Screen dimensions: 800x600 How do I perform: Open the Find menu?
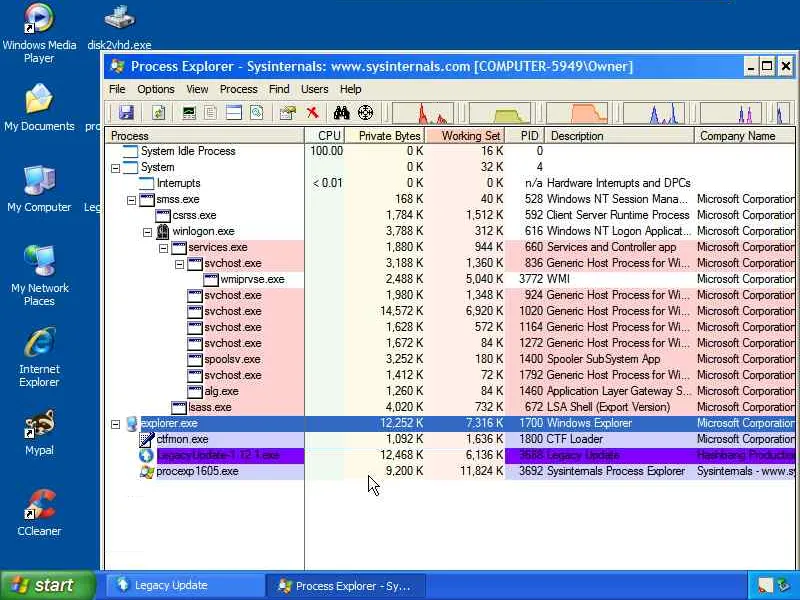point(279,89)
